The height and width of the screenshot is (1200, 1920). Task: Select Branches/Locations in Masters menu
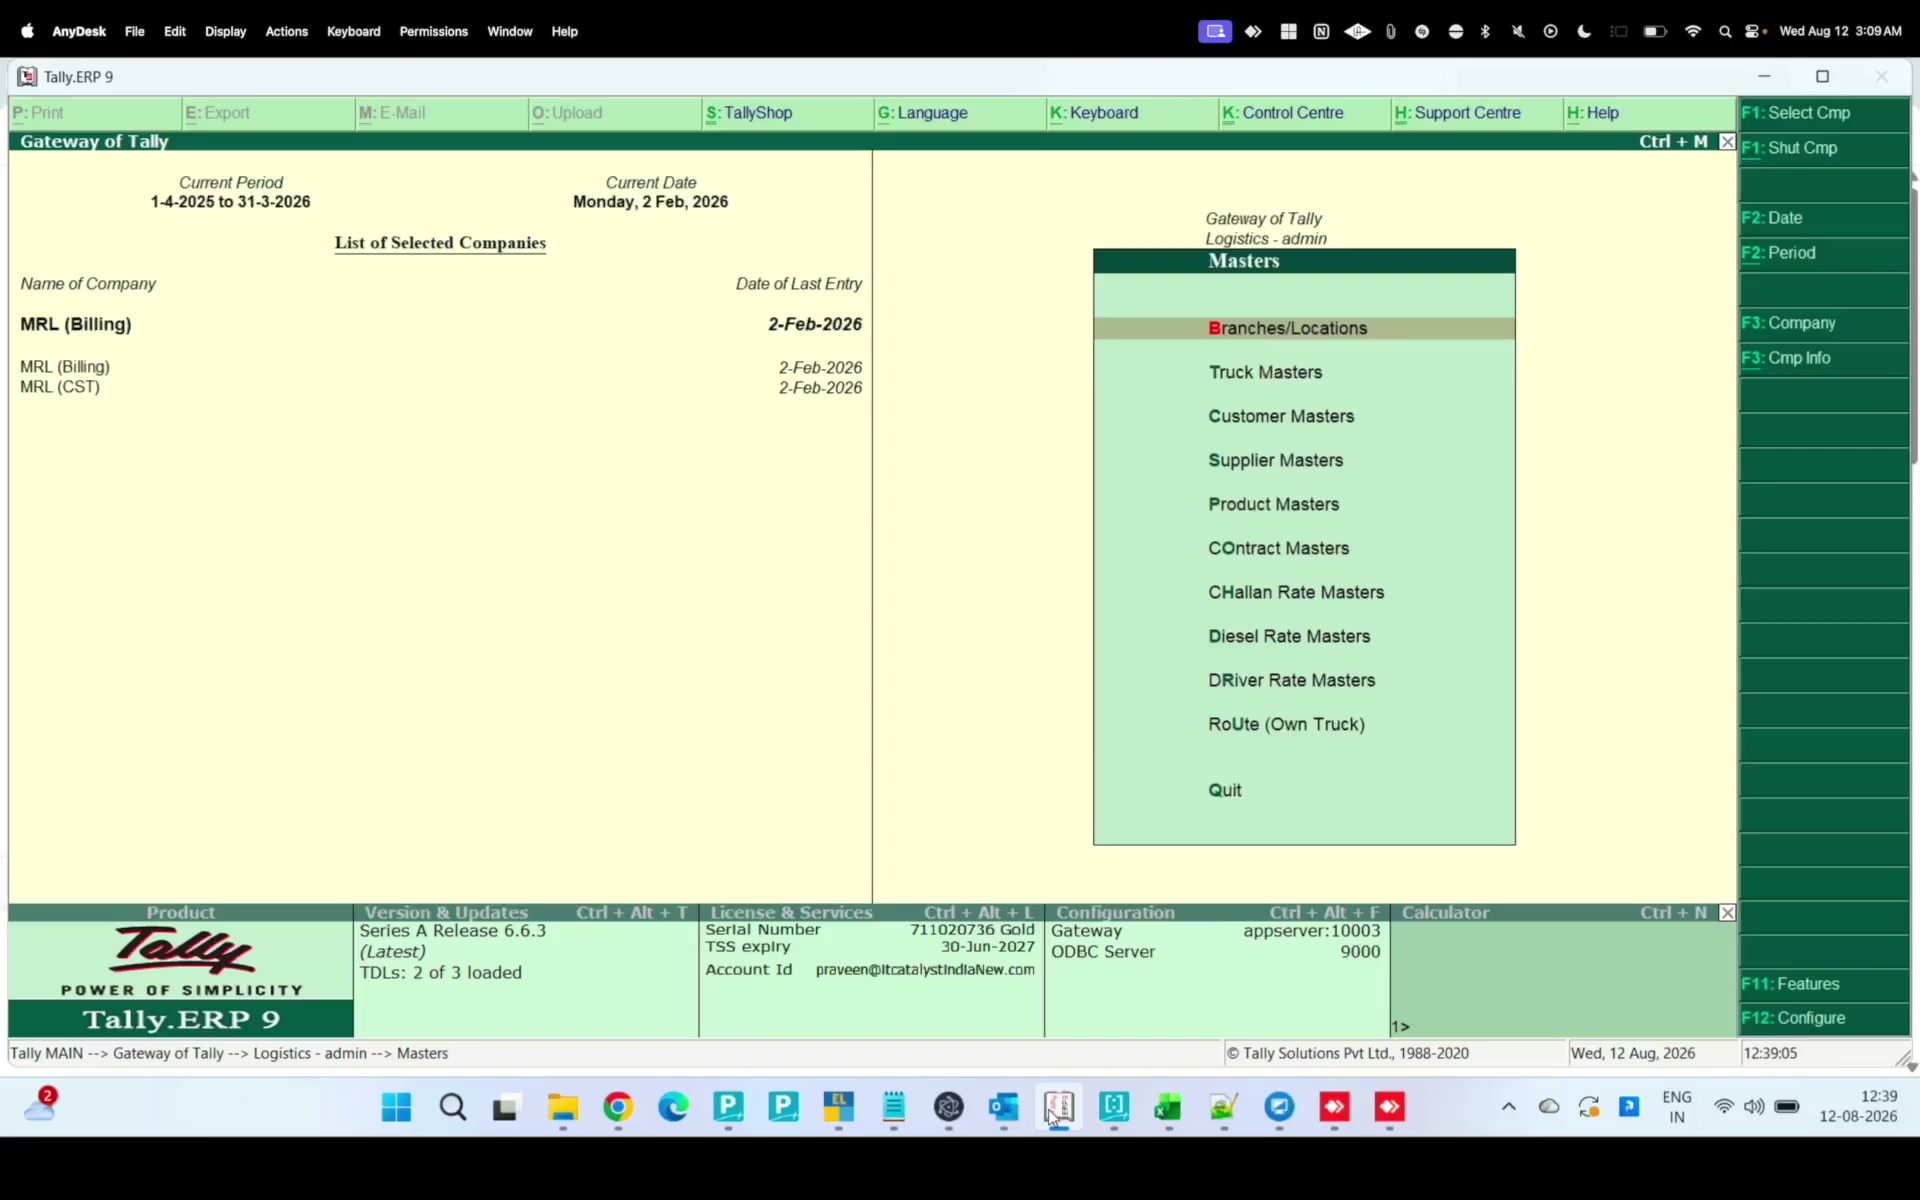(x=1304, y=328)
